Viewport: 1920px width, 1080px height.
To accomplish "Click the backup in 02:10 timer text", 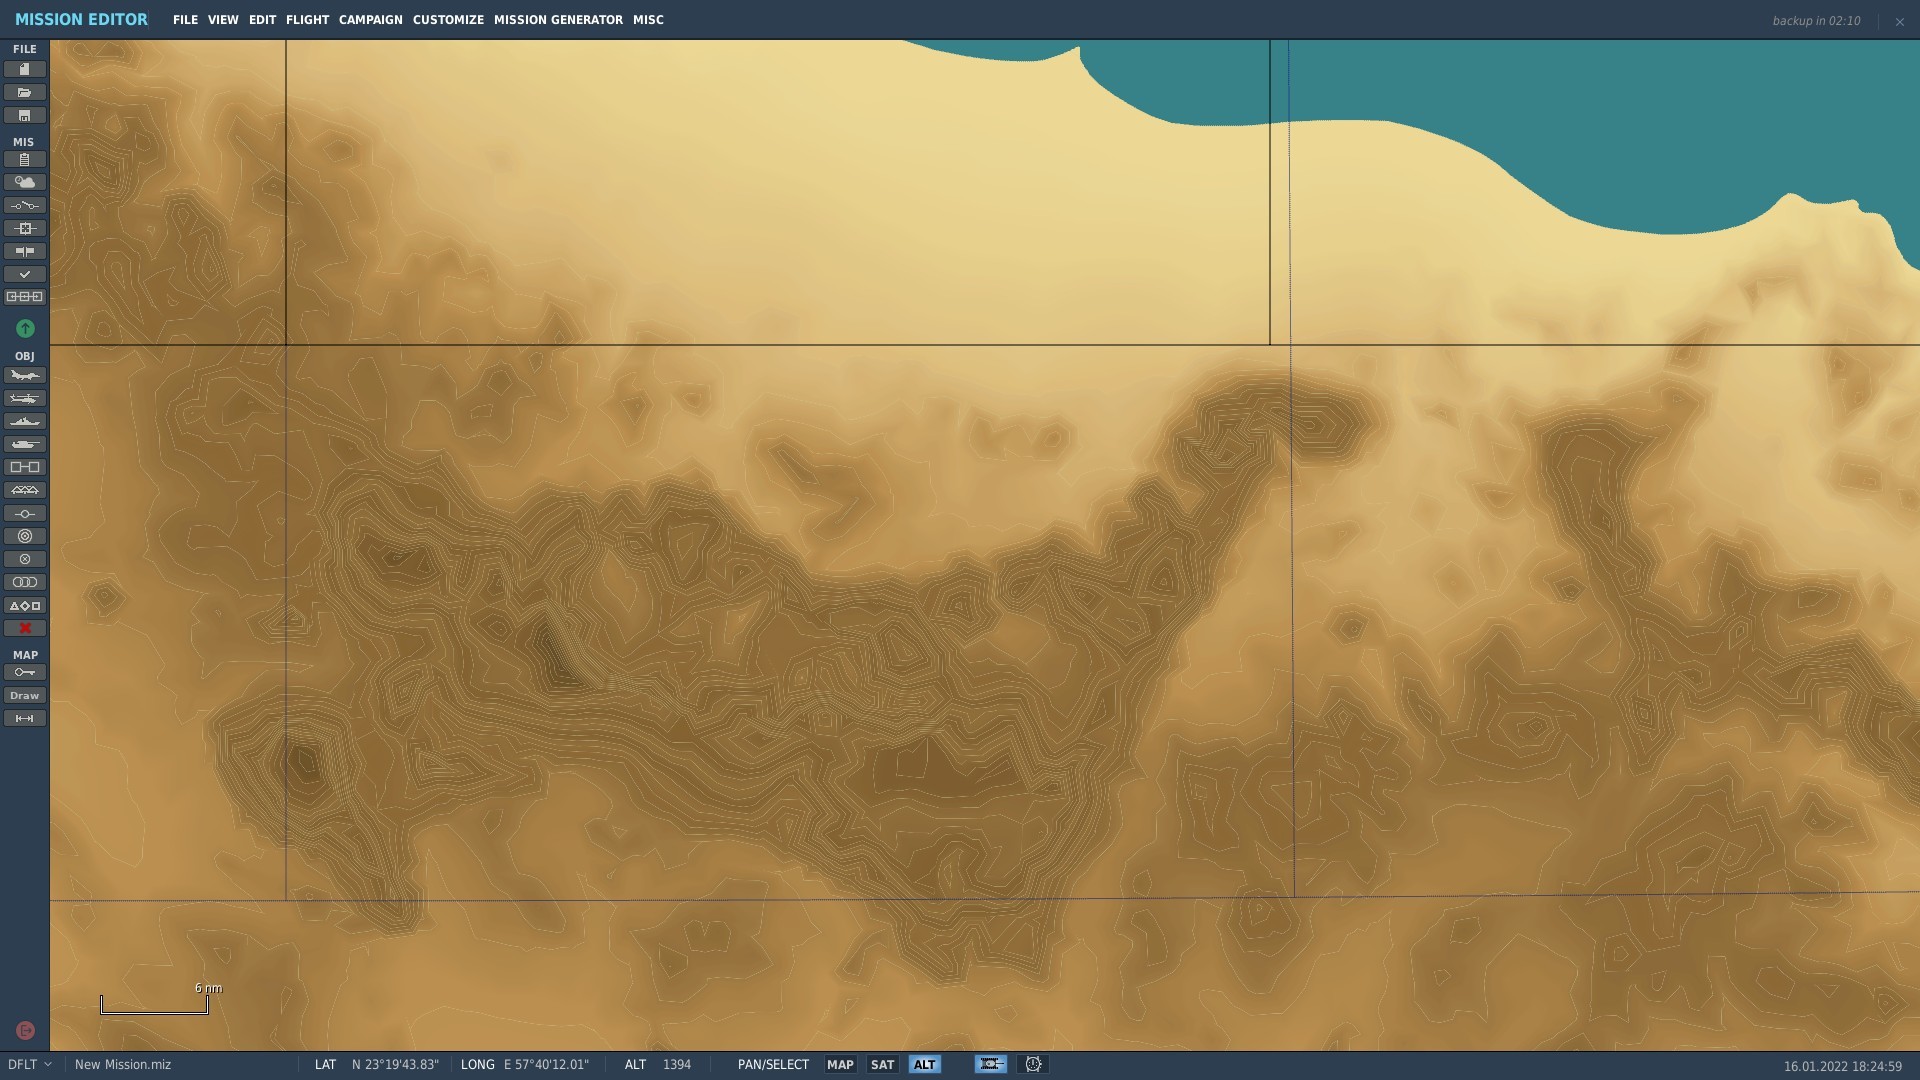I will click(x=1816, y=21).
